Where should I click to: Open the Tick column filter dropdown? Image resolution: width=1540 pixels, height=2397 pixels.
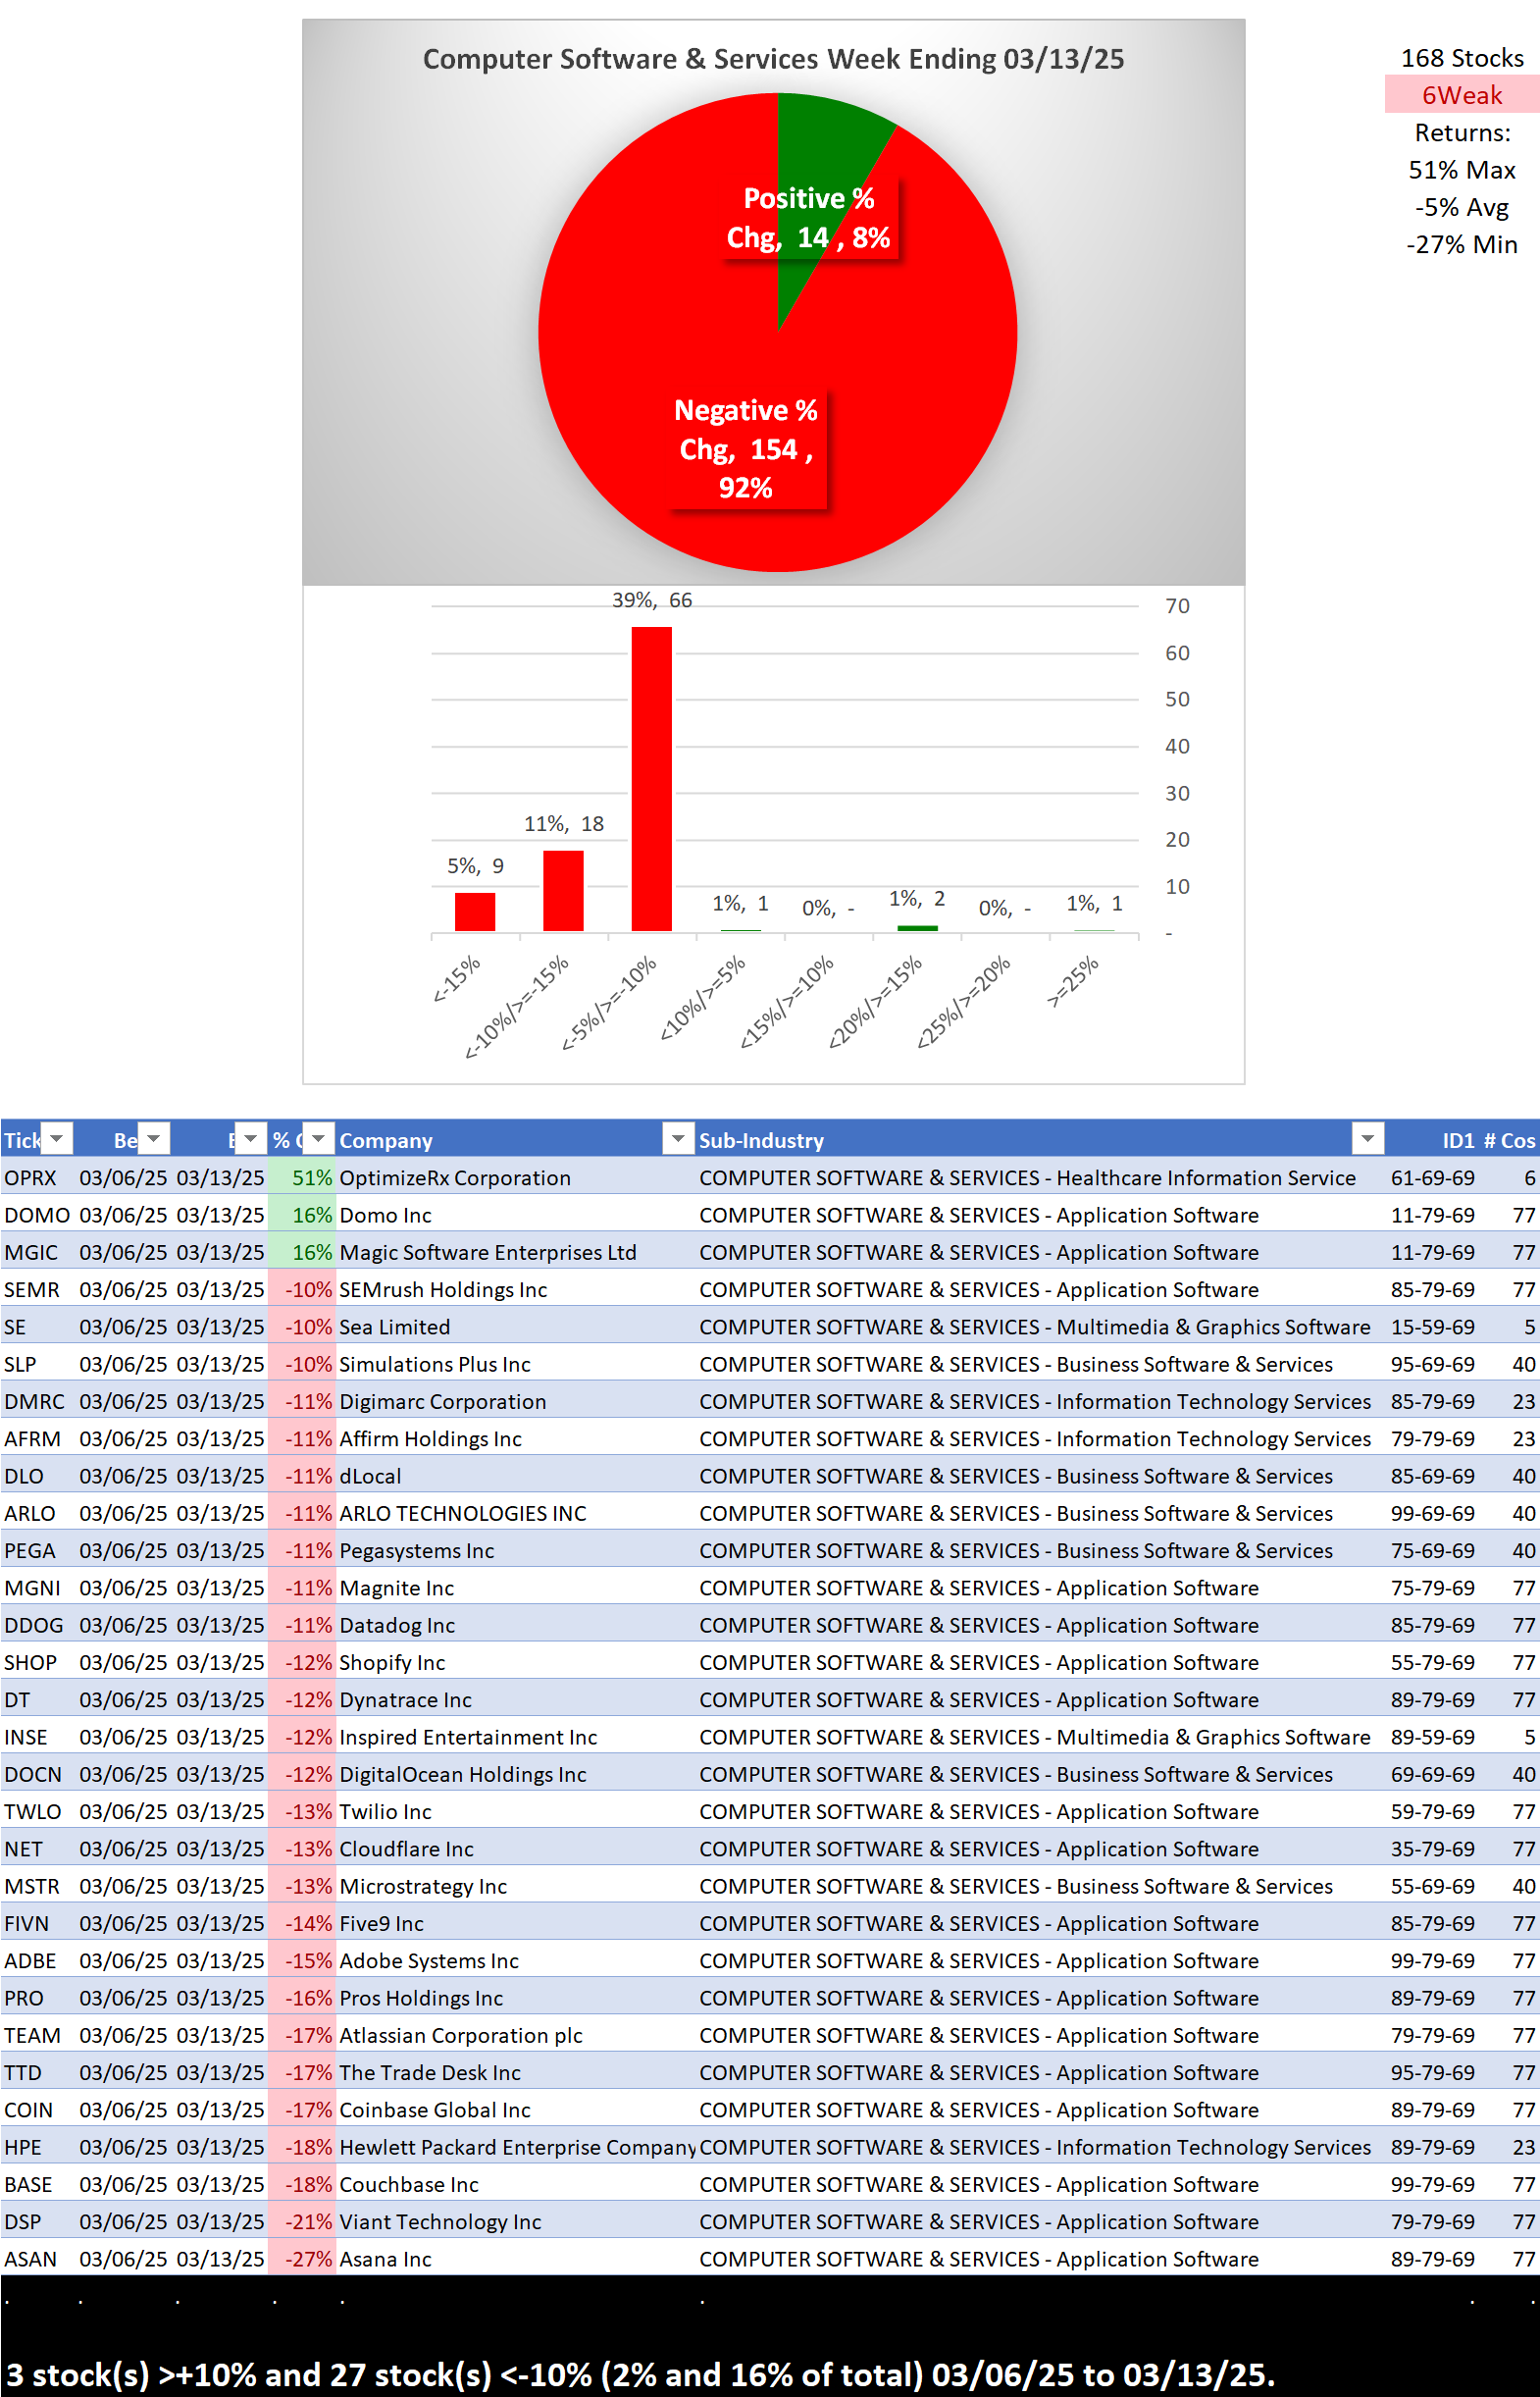[57, 1138]
